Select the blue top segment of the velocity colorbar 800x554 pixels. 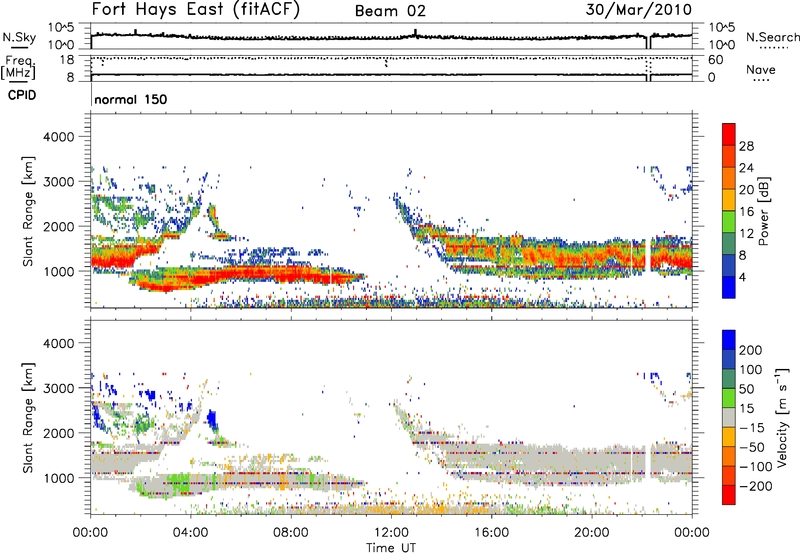729,339
